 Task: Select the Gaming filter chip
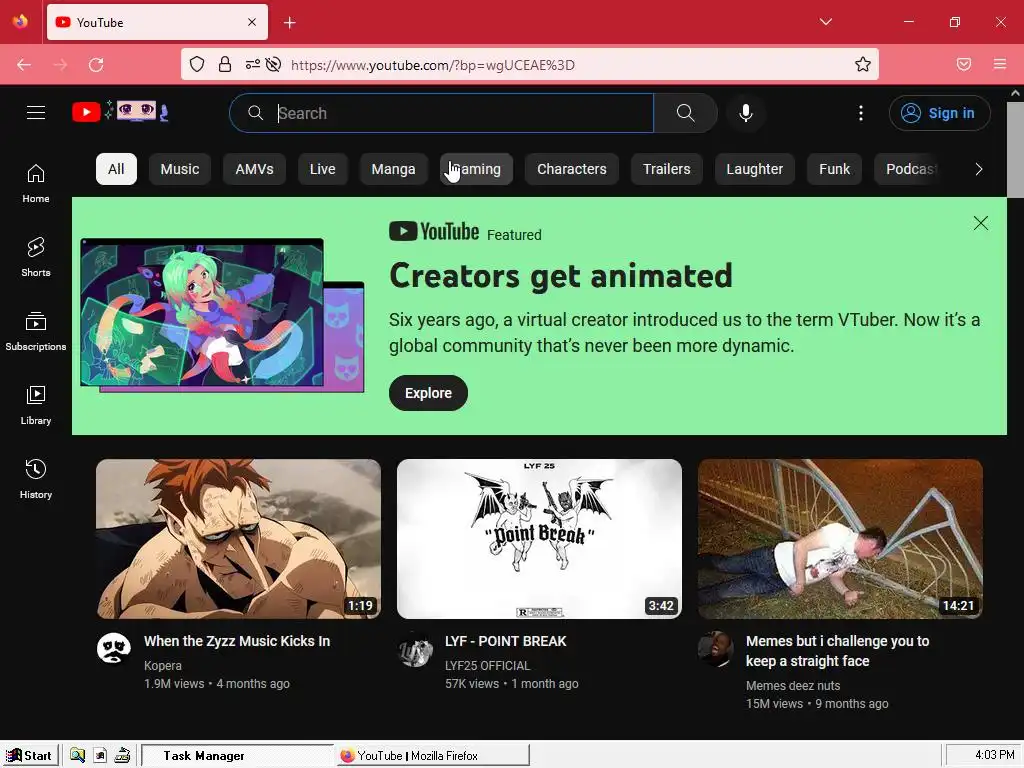point(476,169)
